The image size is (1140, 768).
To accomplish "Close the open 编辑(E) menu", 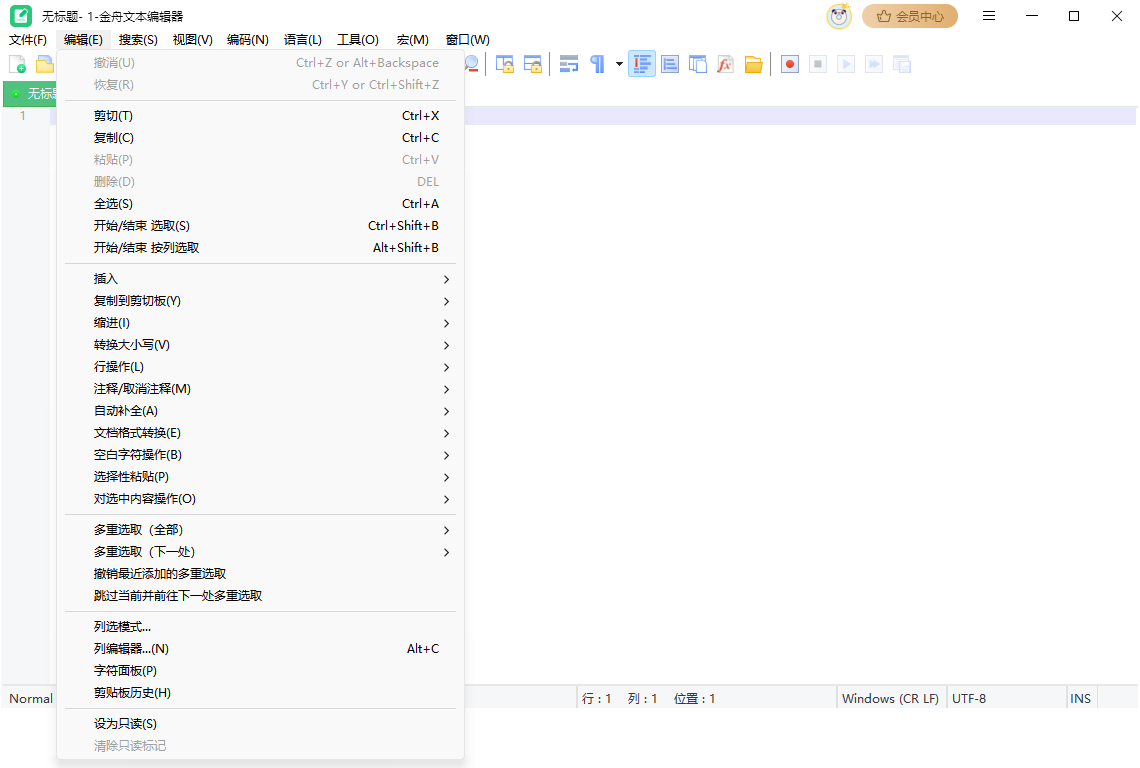I will point(83,39).
